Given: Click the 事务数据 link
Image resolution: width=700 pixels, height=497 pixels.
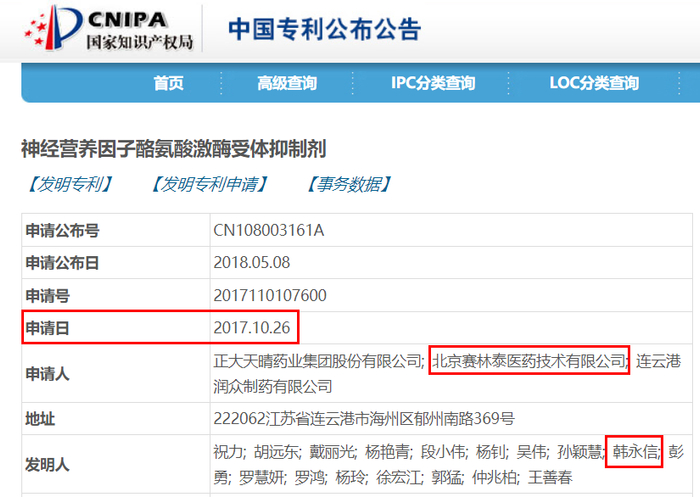Looking at the screenshot, I should (349, 184).
